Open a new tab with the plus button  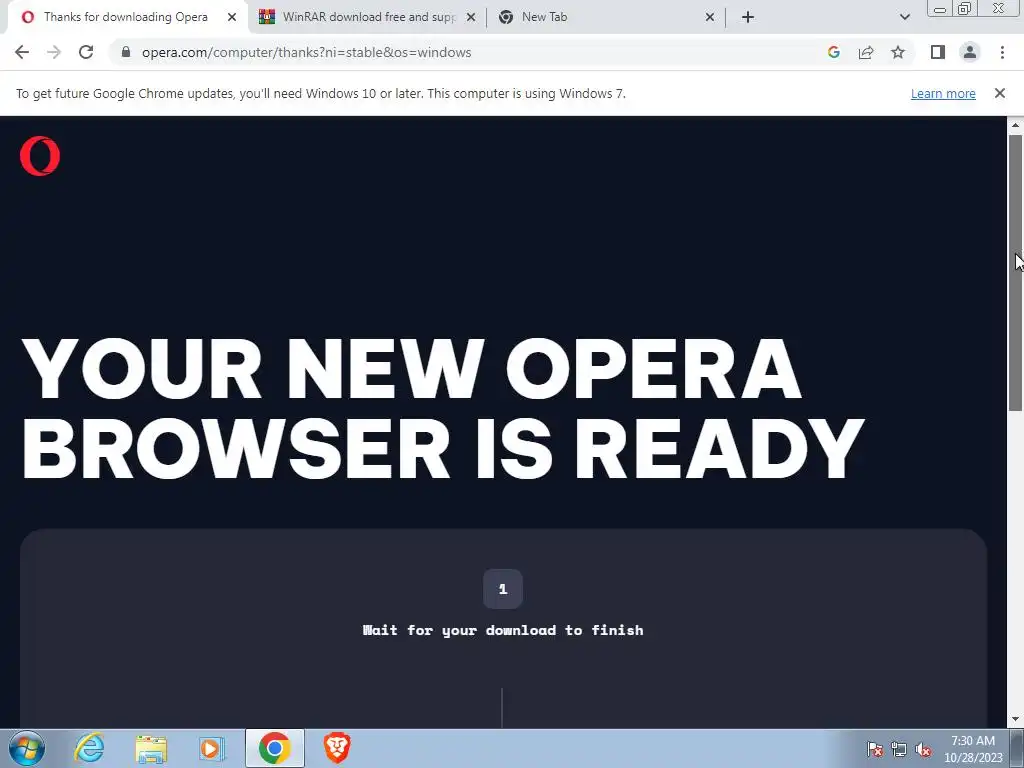point(748,17)
